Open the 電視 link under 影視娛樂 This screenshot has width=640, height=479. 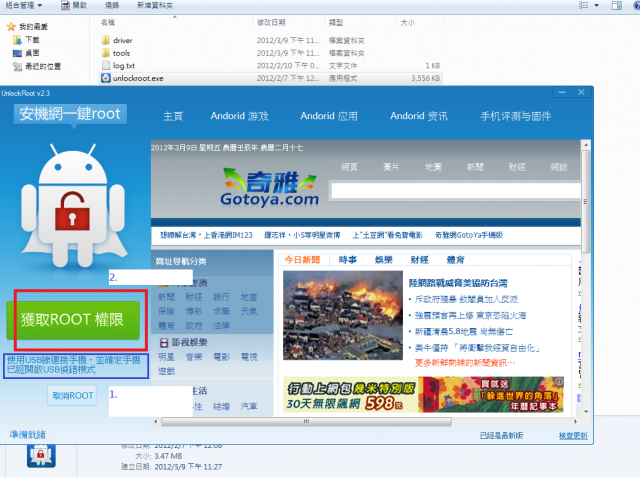[249, 357]
